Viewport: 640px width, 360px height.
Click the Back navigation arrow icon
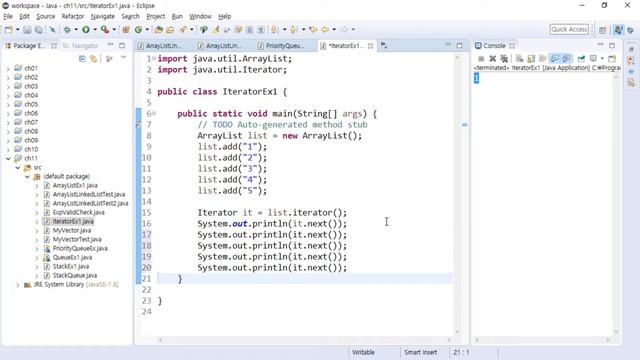click(x=325, y=29)
